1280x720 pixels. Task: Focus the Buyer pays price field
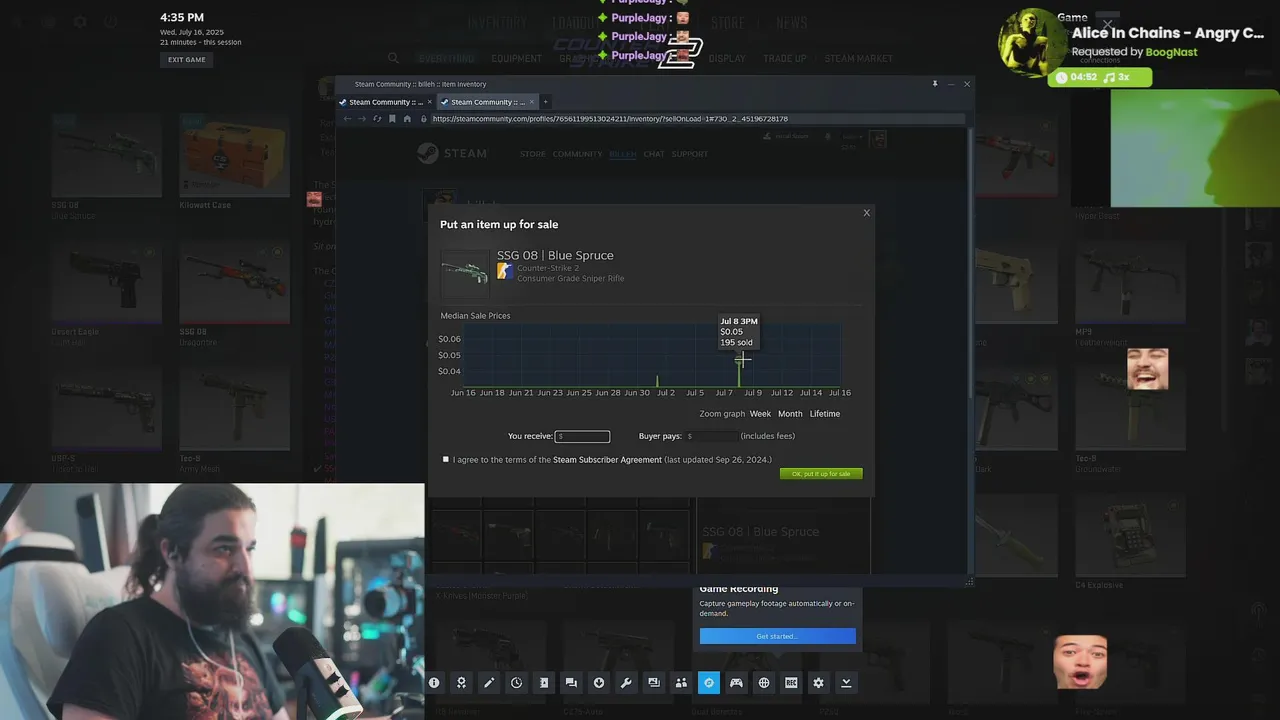coord(711,436)
